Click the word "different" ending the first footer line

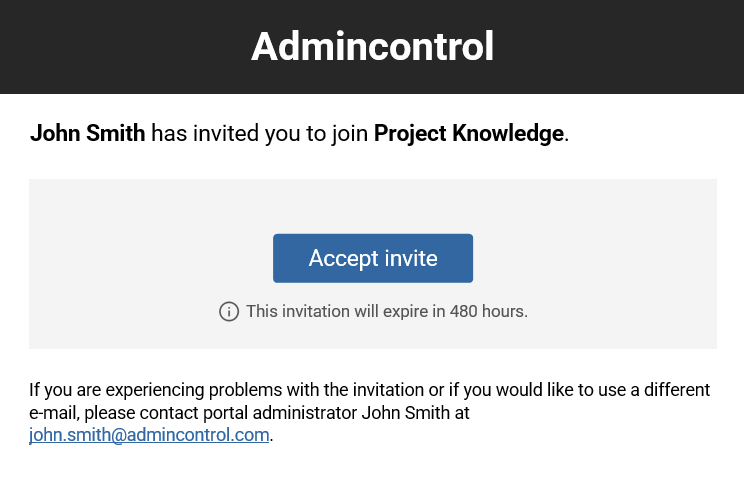677,390
